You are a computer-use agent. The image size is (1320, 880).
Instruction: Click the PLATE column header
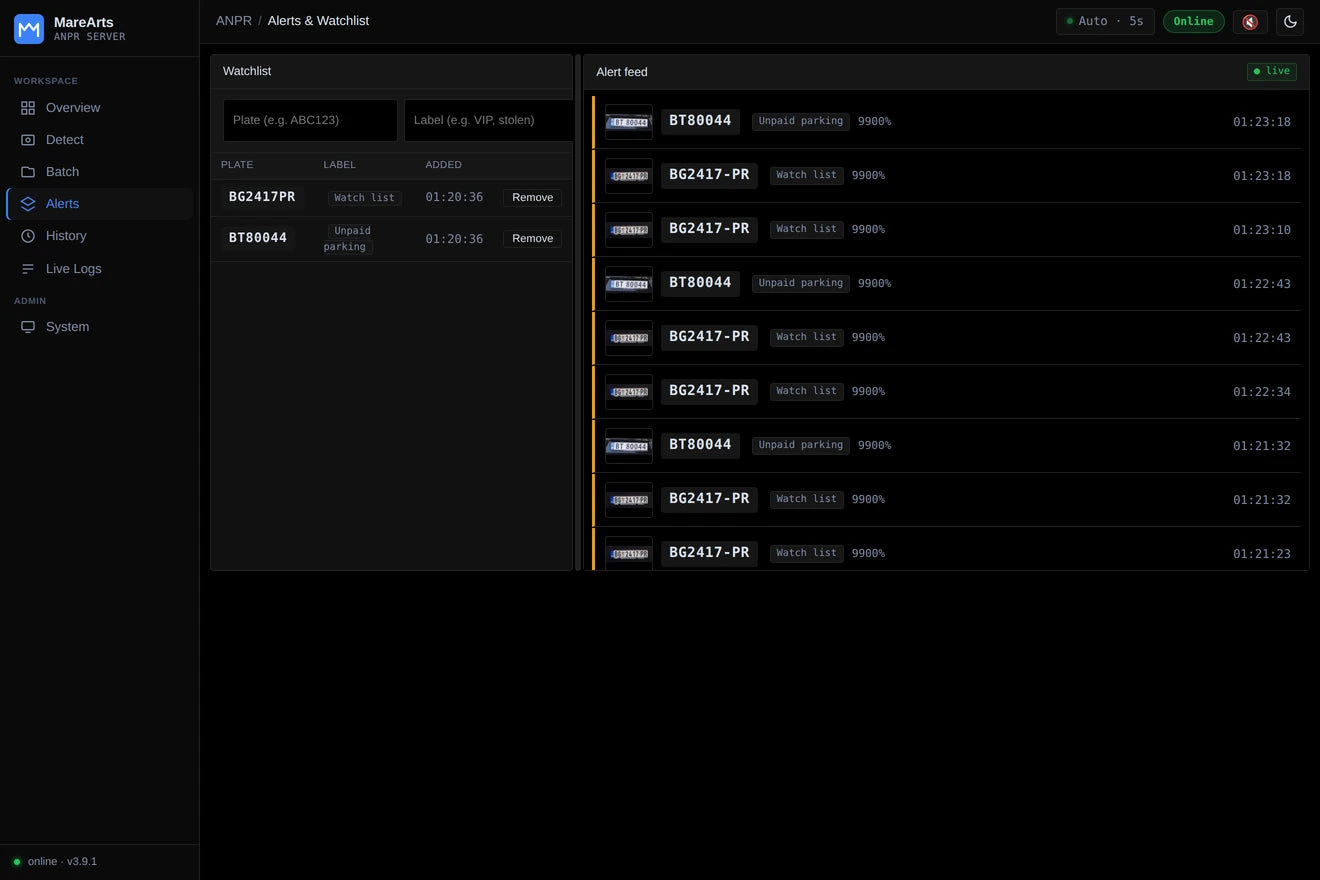(x=237, y=165)
